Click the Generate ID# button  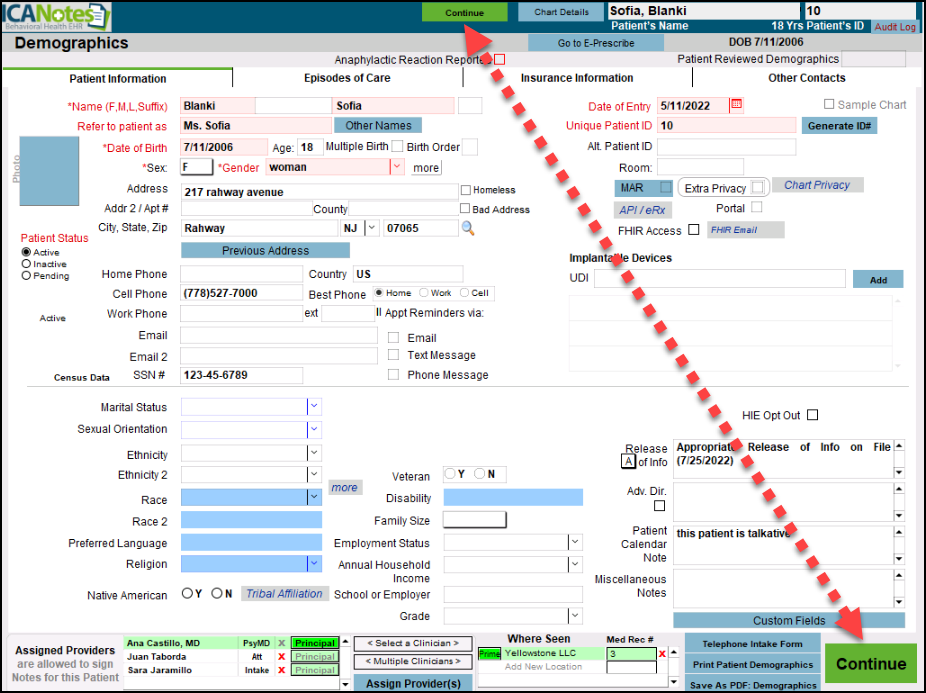[x=839, y=126]
